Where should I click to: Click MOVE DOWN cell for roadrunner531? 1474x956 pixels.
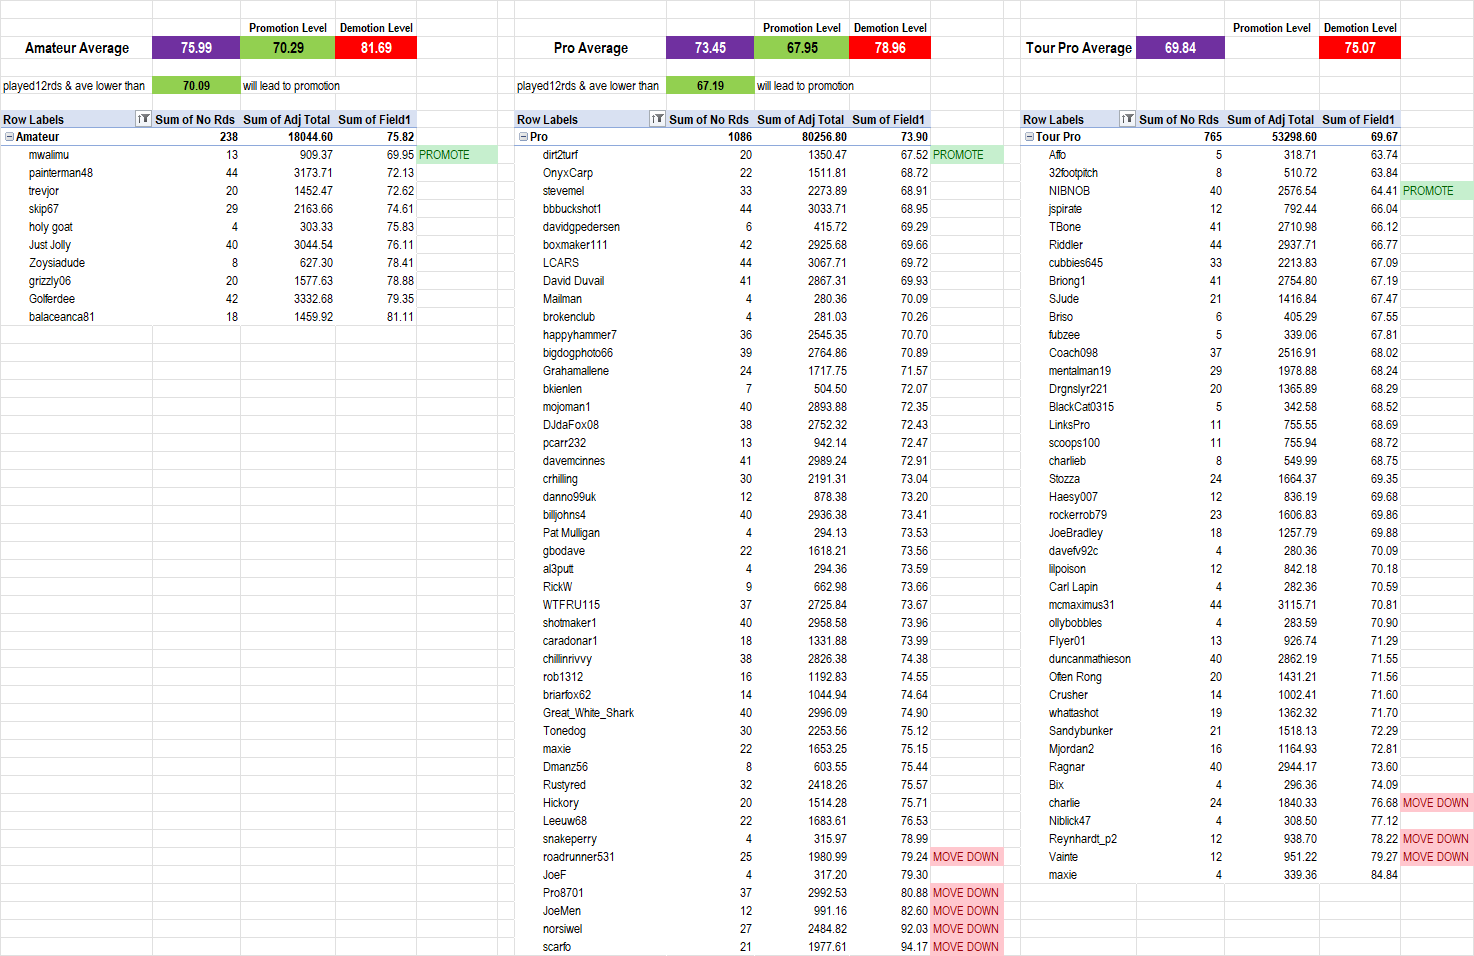pyautogui.click(x=966, y=857)
